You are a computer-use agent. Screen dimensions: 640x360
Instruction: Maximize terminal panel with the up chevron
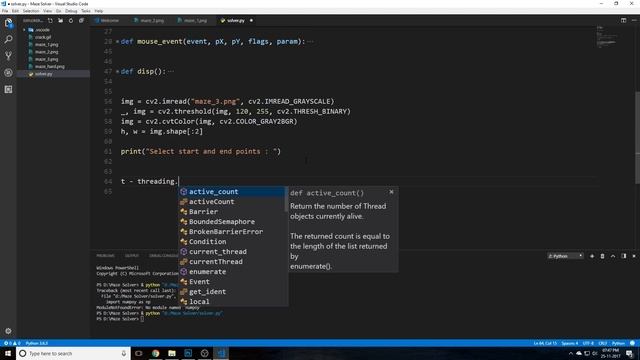click(613, 256)
